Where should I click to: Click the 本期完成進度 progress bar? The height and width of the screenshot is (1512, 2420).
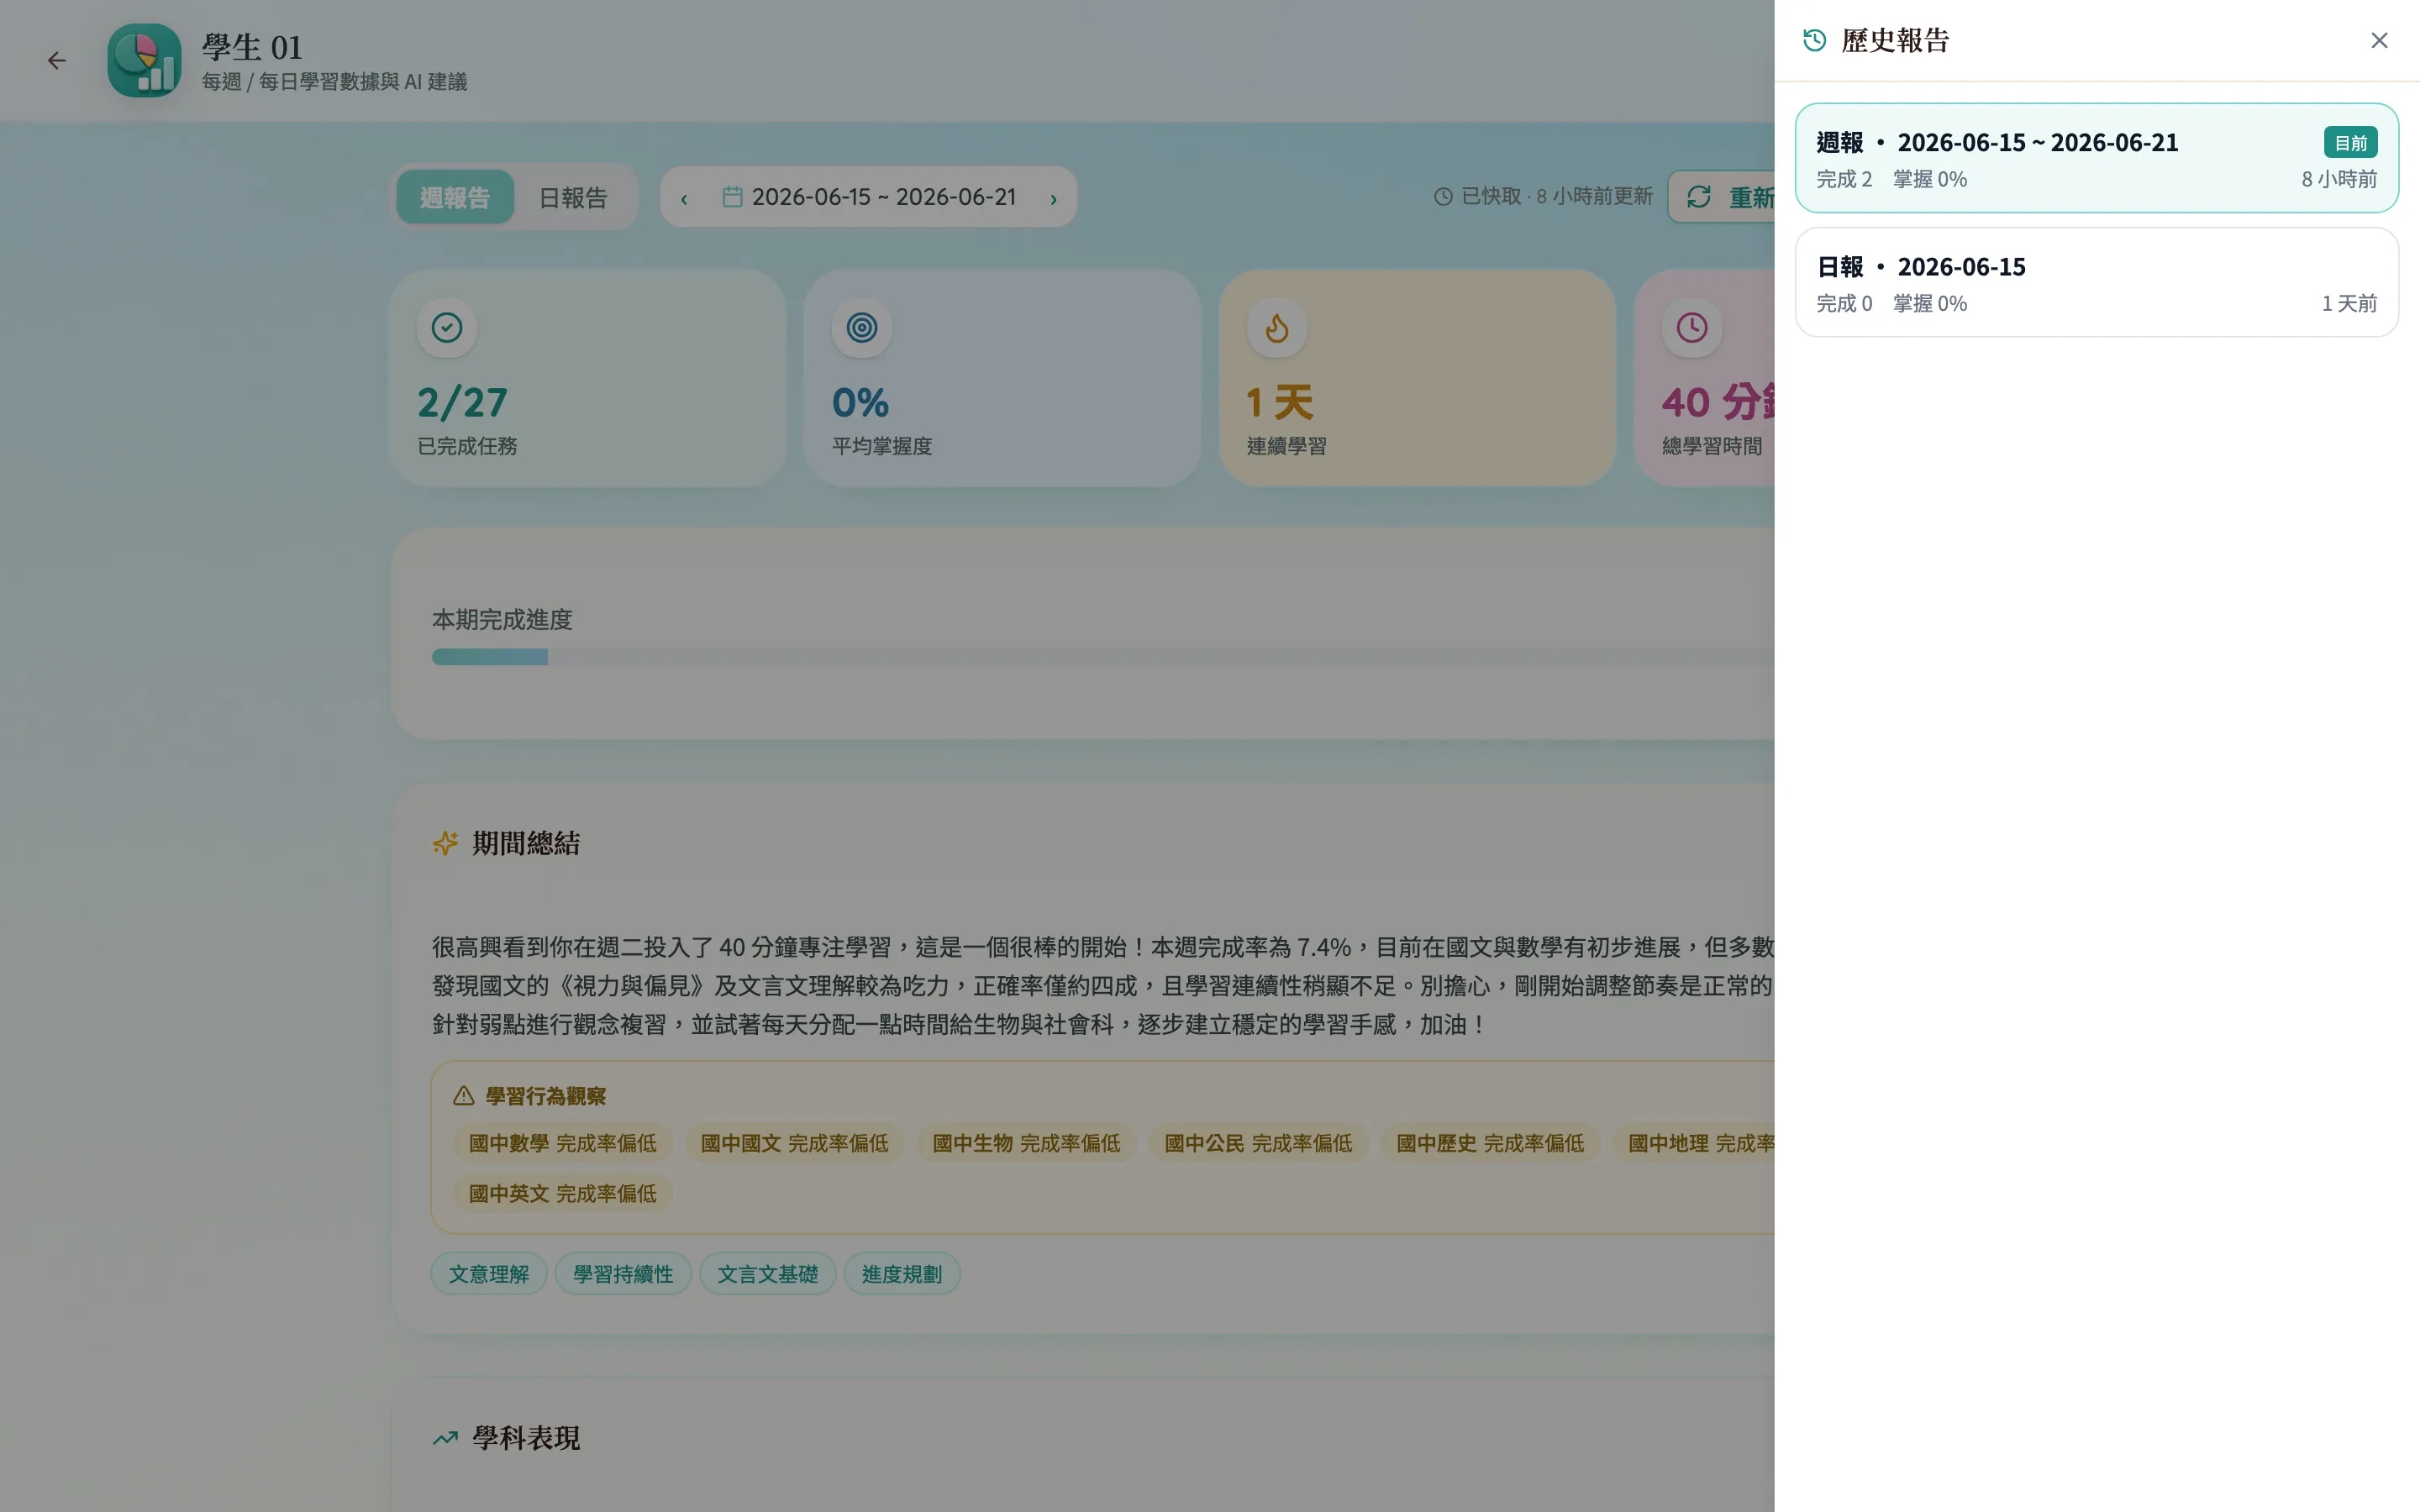[1103, 657]
